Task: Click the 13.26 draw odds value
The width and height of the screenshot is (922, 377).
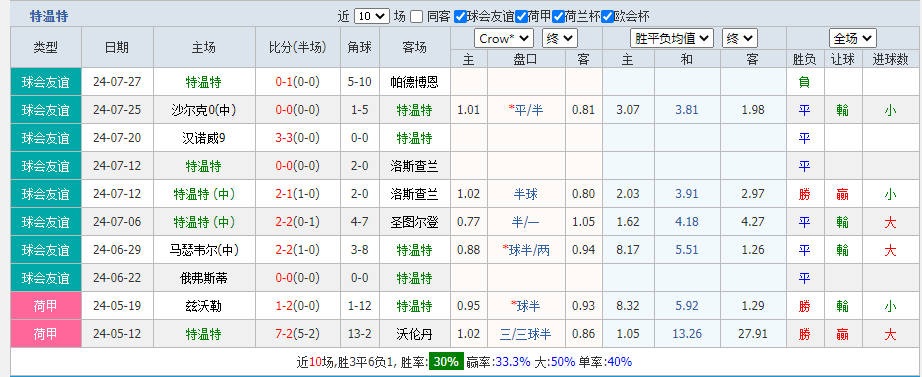Action: [687, 335]
